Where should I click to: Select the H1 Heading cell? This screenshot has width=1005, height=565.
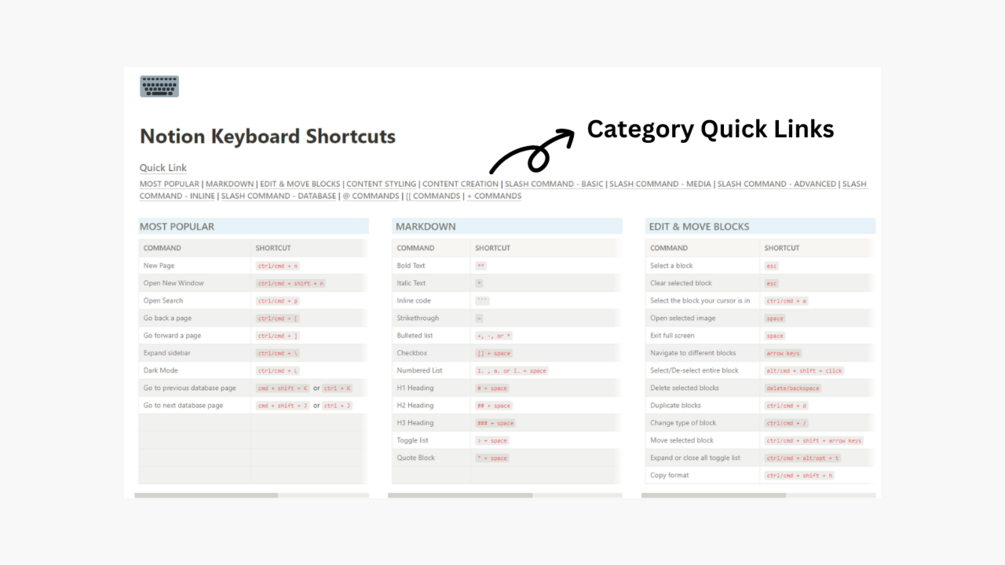(x=431, y=388)
